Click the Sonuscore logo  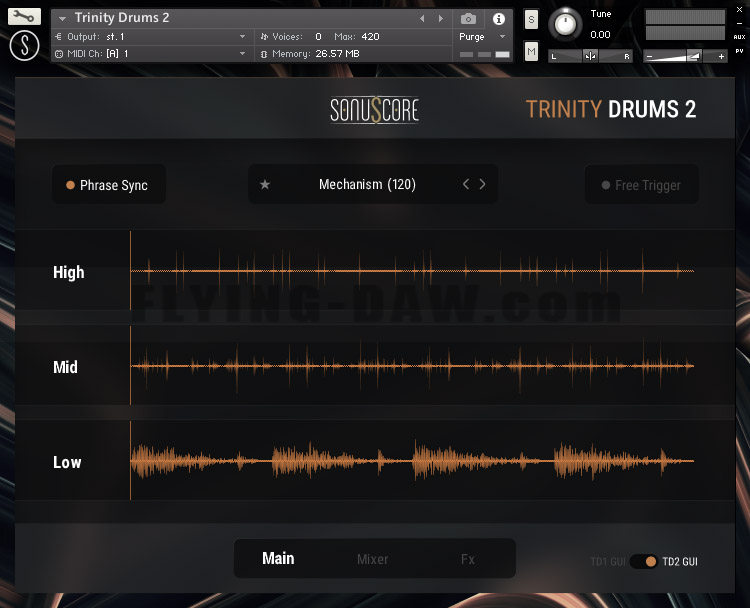(x=375, y=110)
